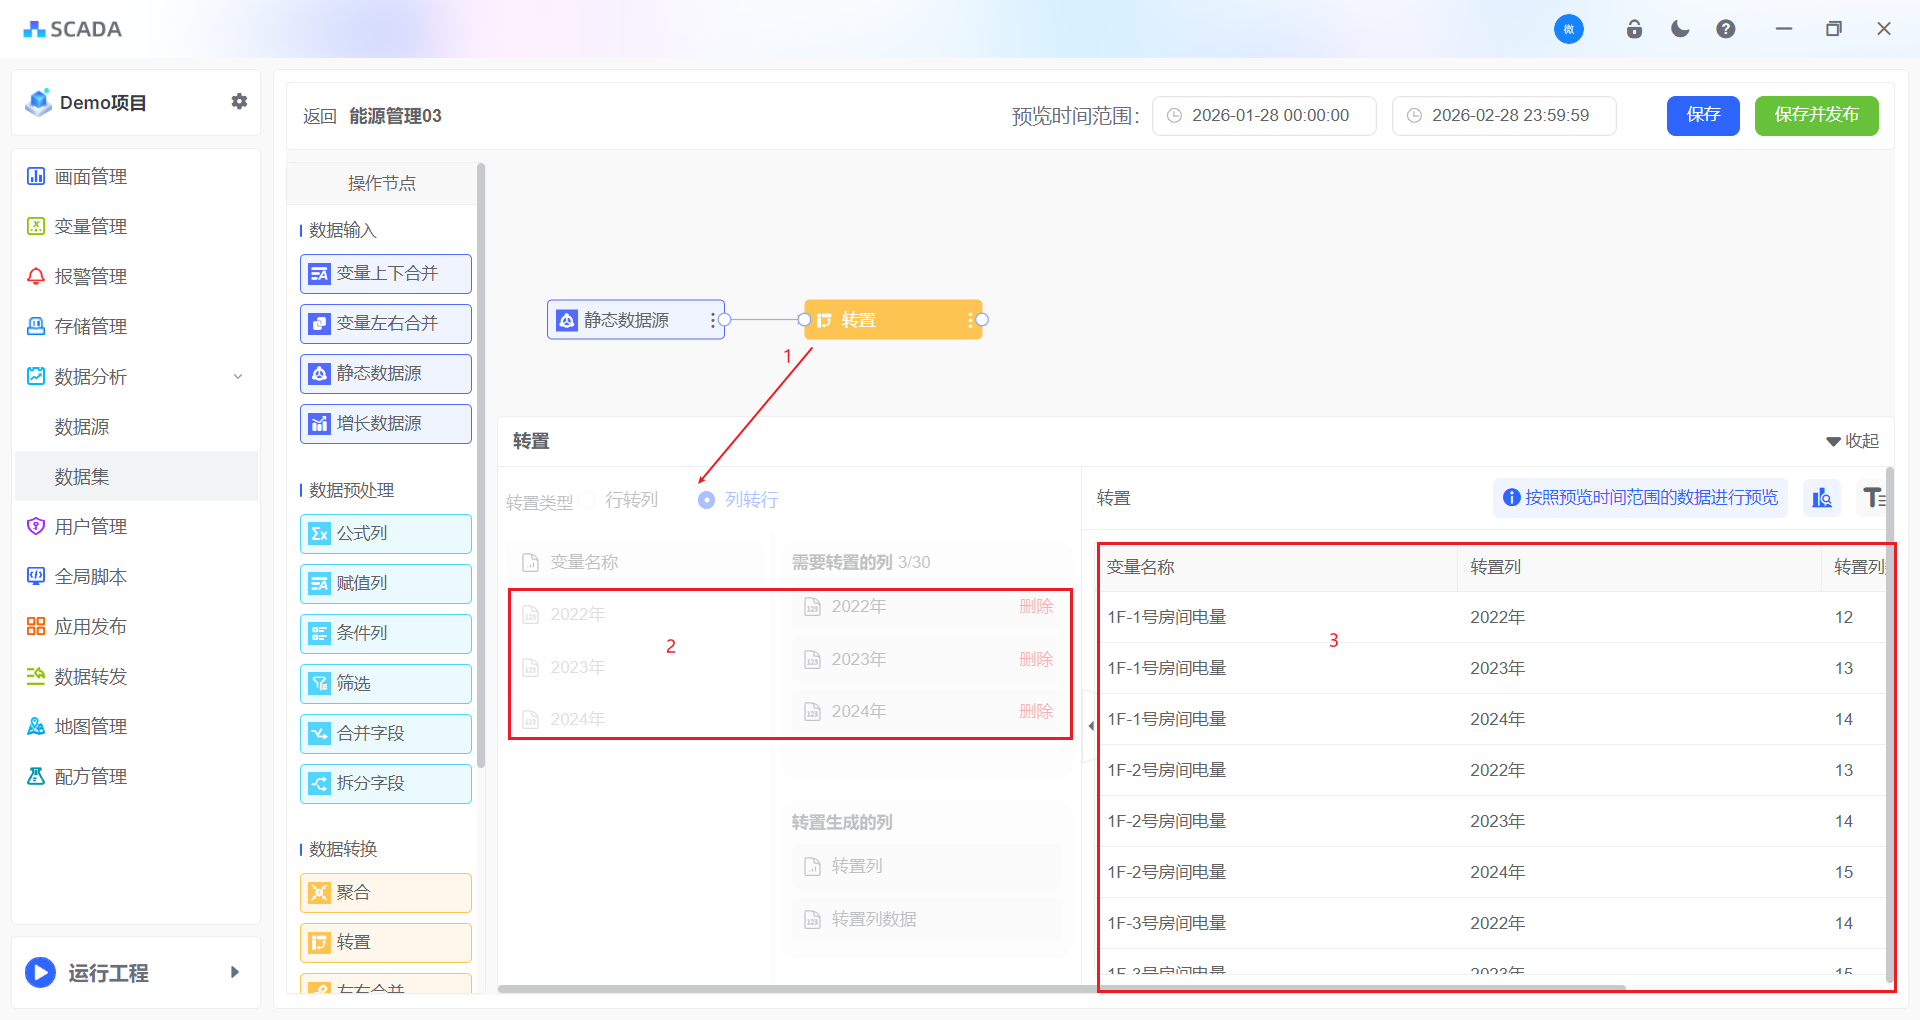Click the text format icon in preview toolbar
1920x1020 pixels.
coord(1872,497)
